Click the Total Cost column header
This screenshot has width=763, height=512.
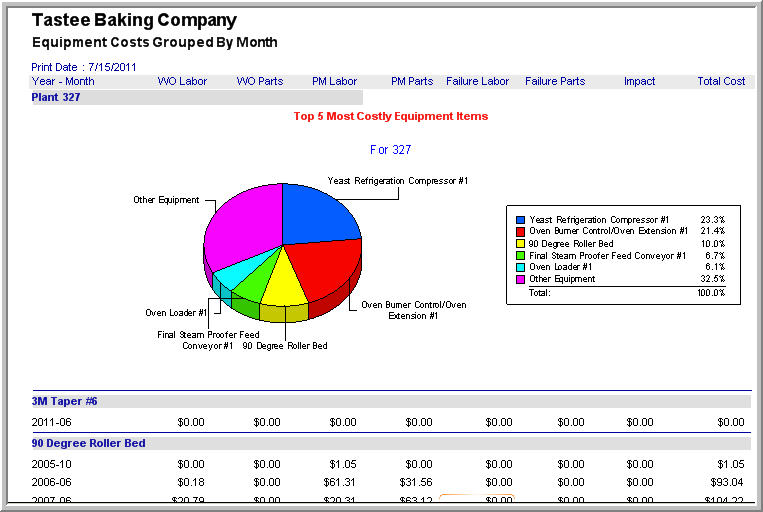click(x=721, y=81)
